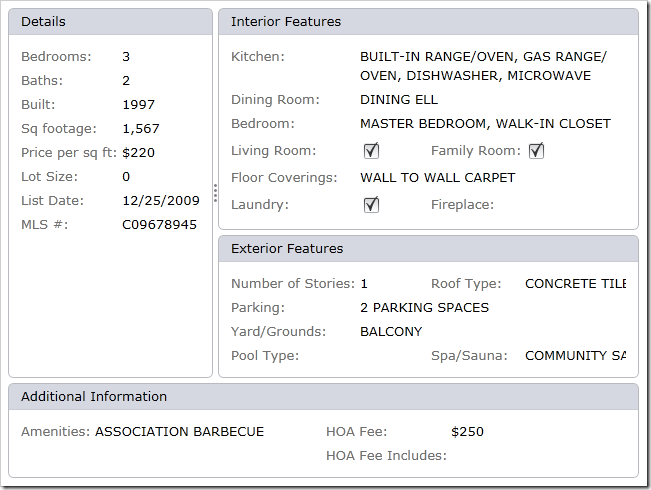The image size is (651, 490).
Task: Click the HOA Fee value $250
Action: click(x=467, y=432)
